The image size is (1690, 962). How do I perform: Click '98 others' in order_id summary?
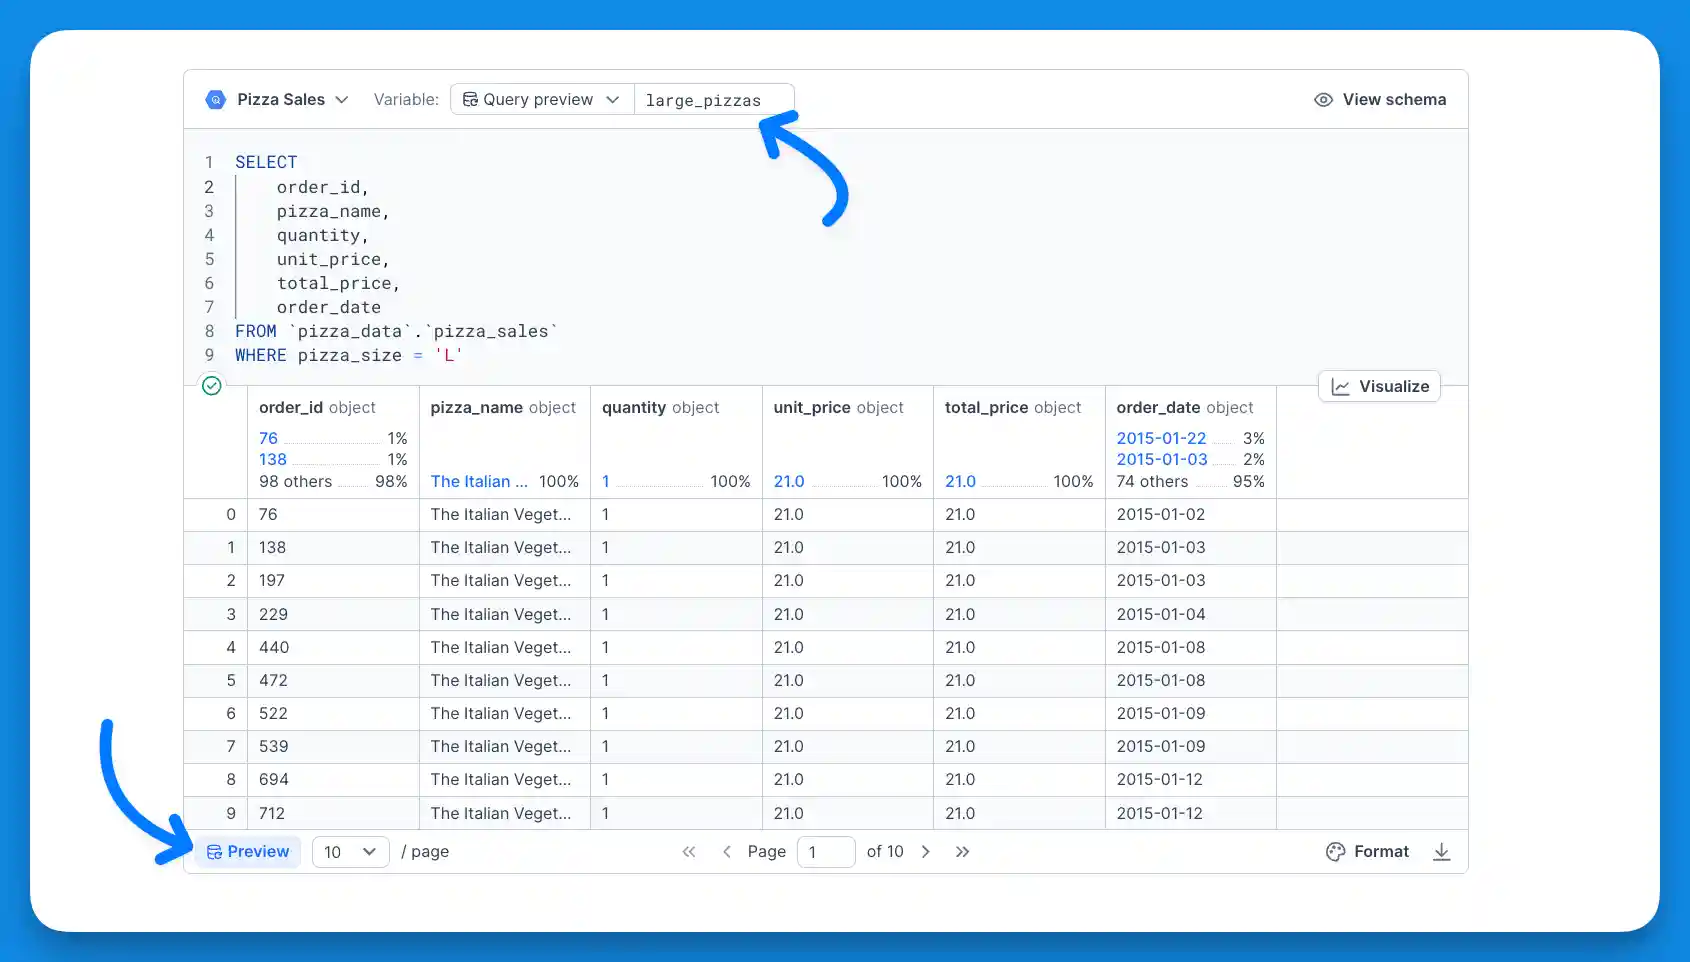[x=295, y=481]
